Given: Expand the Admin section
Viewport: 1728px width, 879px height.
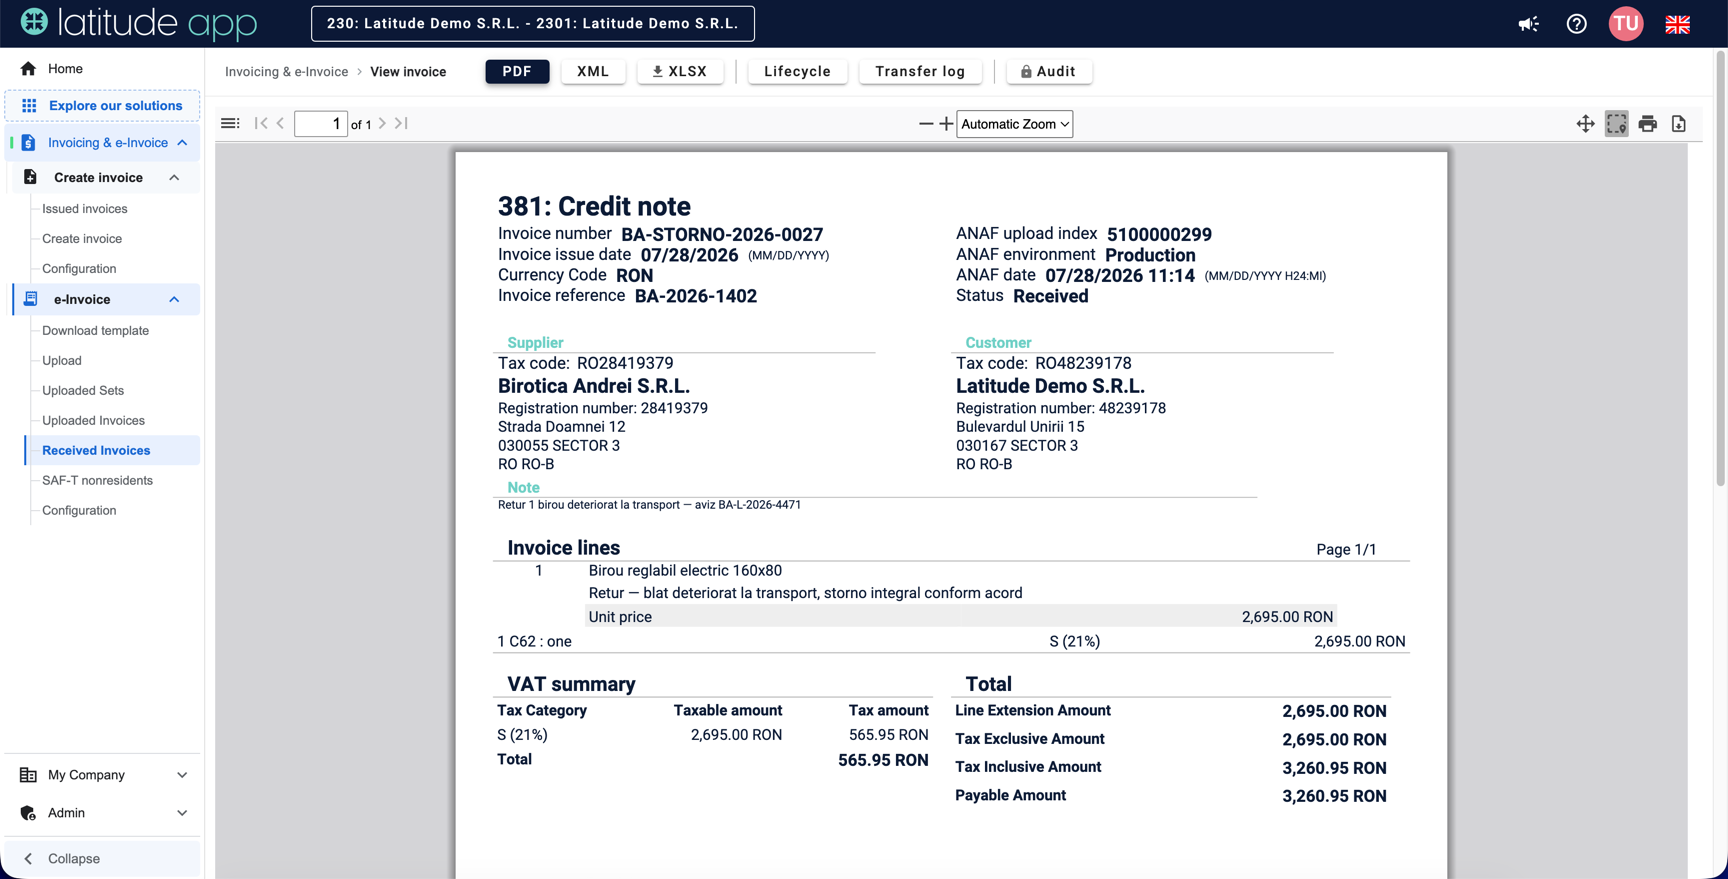Looking at the screenshot, I should 102,813.
